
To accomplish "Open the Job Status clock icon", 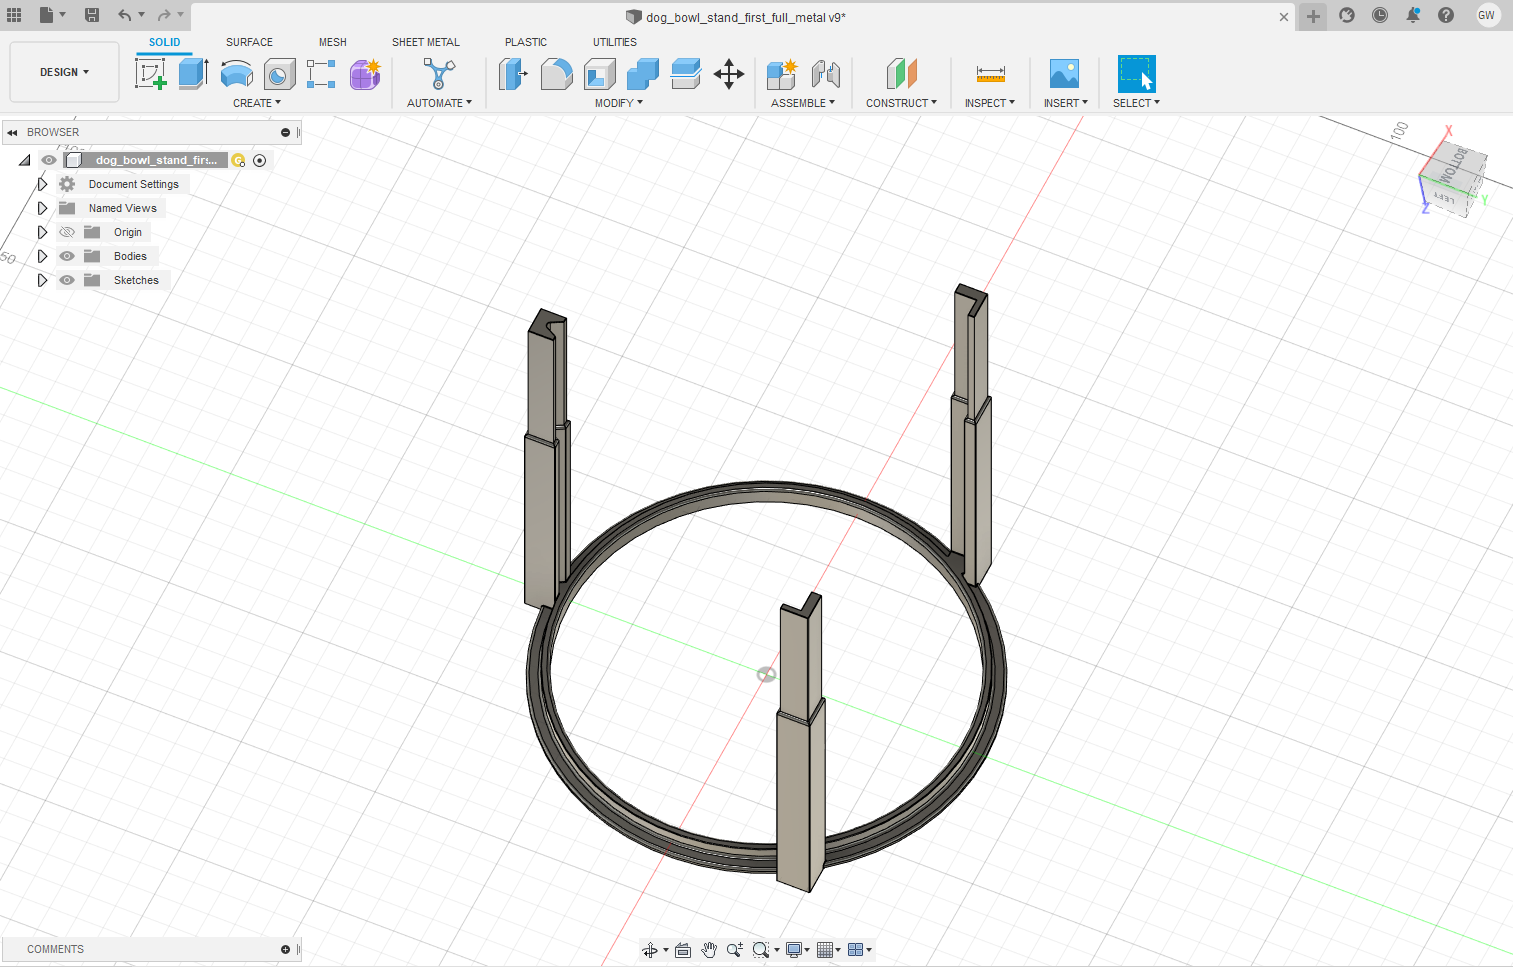I will 1380,15.
